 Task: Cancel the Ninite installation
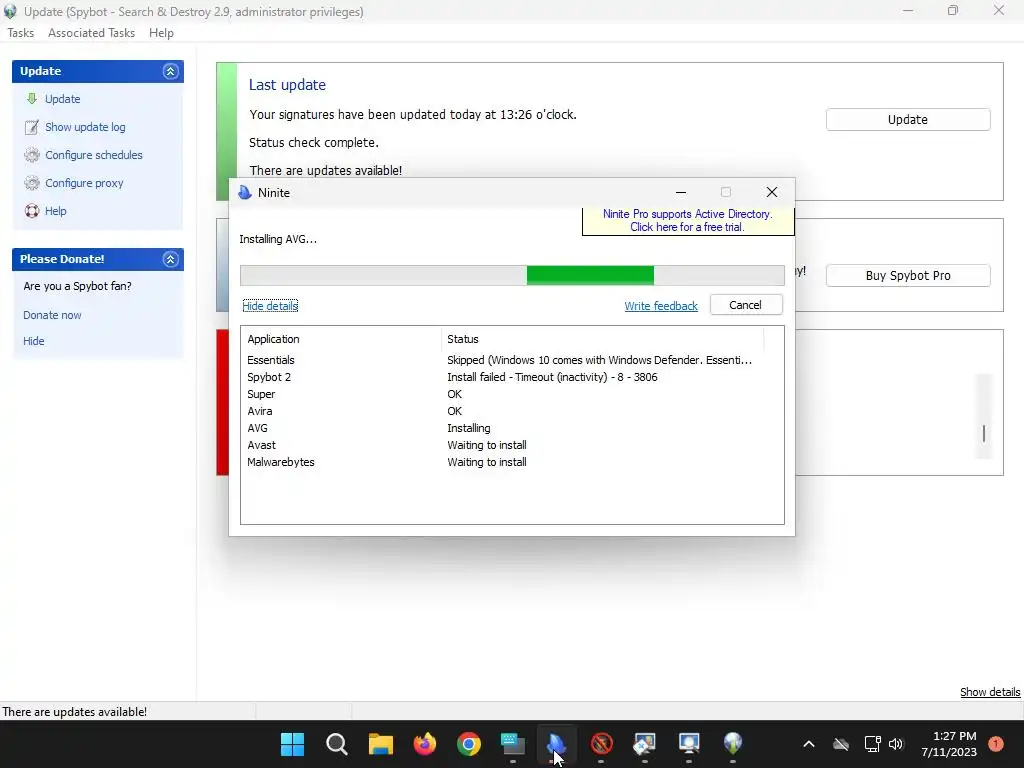click(x=746, y=305)
